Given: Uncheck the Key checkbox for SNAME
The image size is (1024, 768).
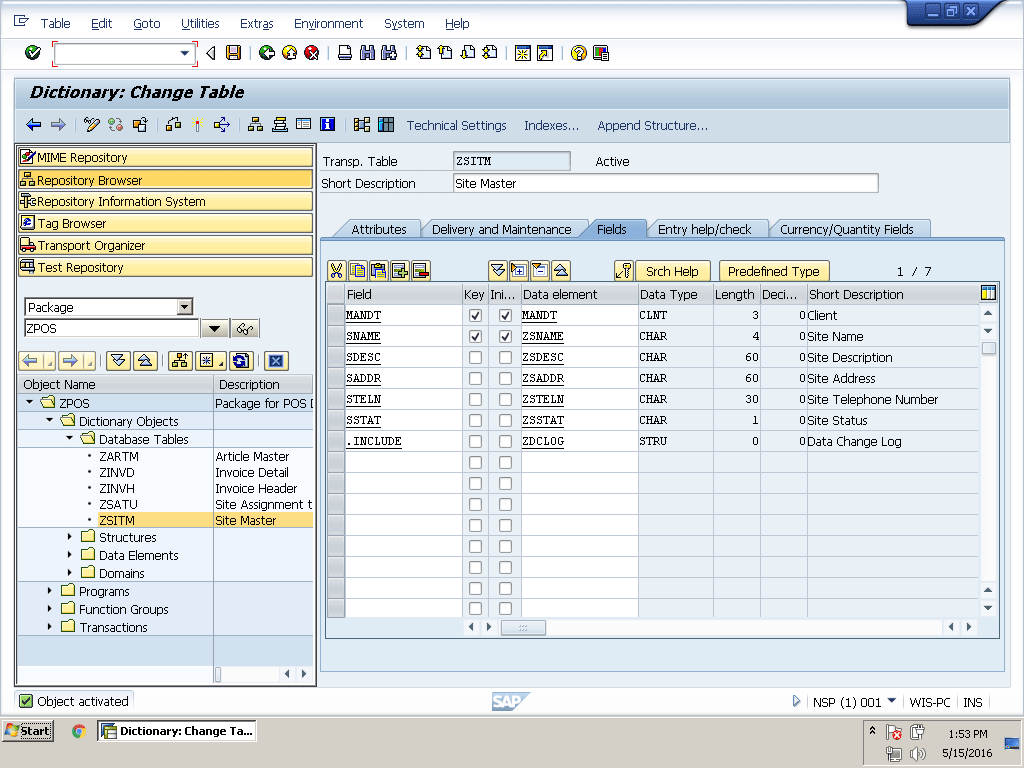Looking at the screenshot, I should pos(475,337).
